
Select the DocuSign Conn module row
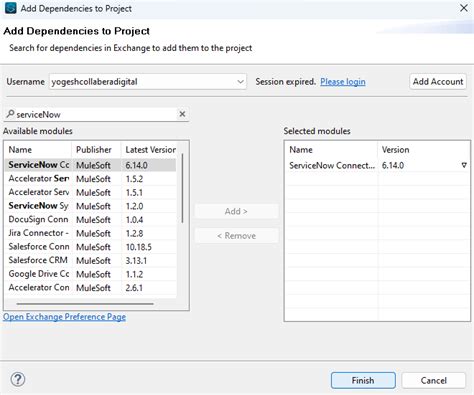point(90,220)
